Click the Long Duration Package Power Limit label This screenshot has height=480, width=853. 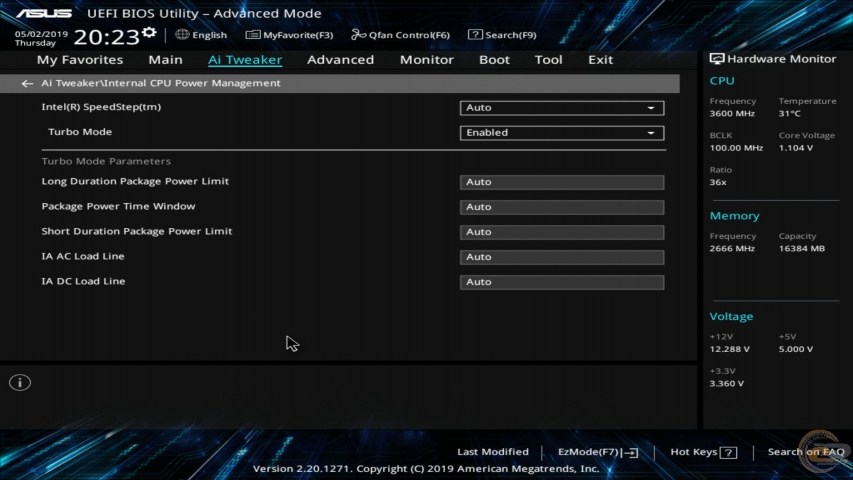click(135, 181)
